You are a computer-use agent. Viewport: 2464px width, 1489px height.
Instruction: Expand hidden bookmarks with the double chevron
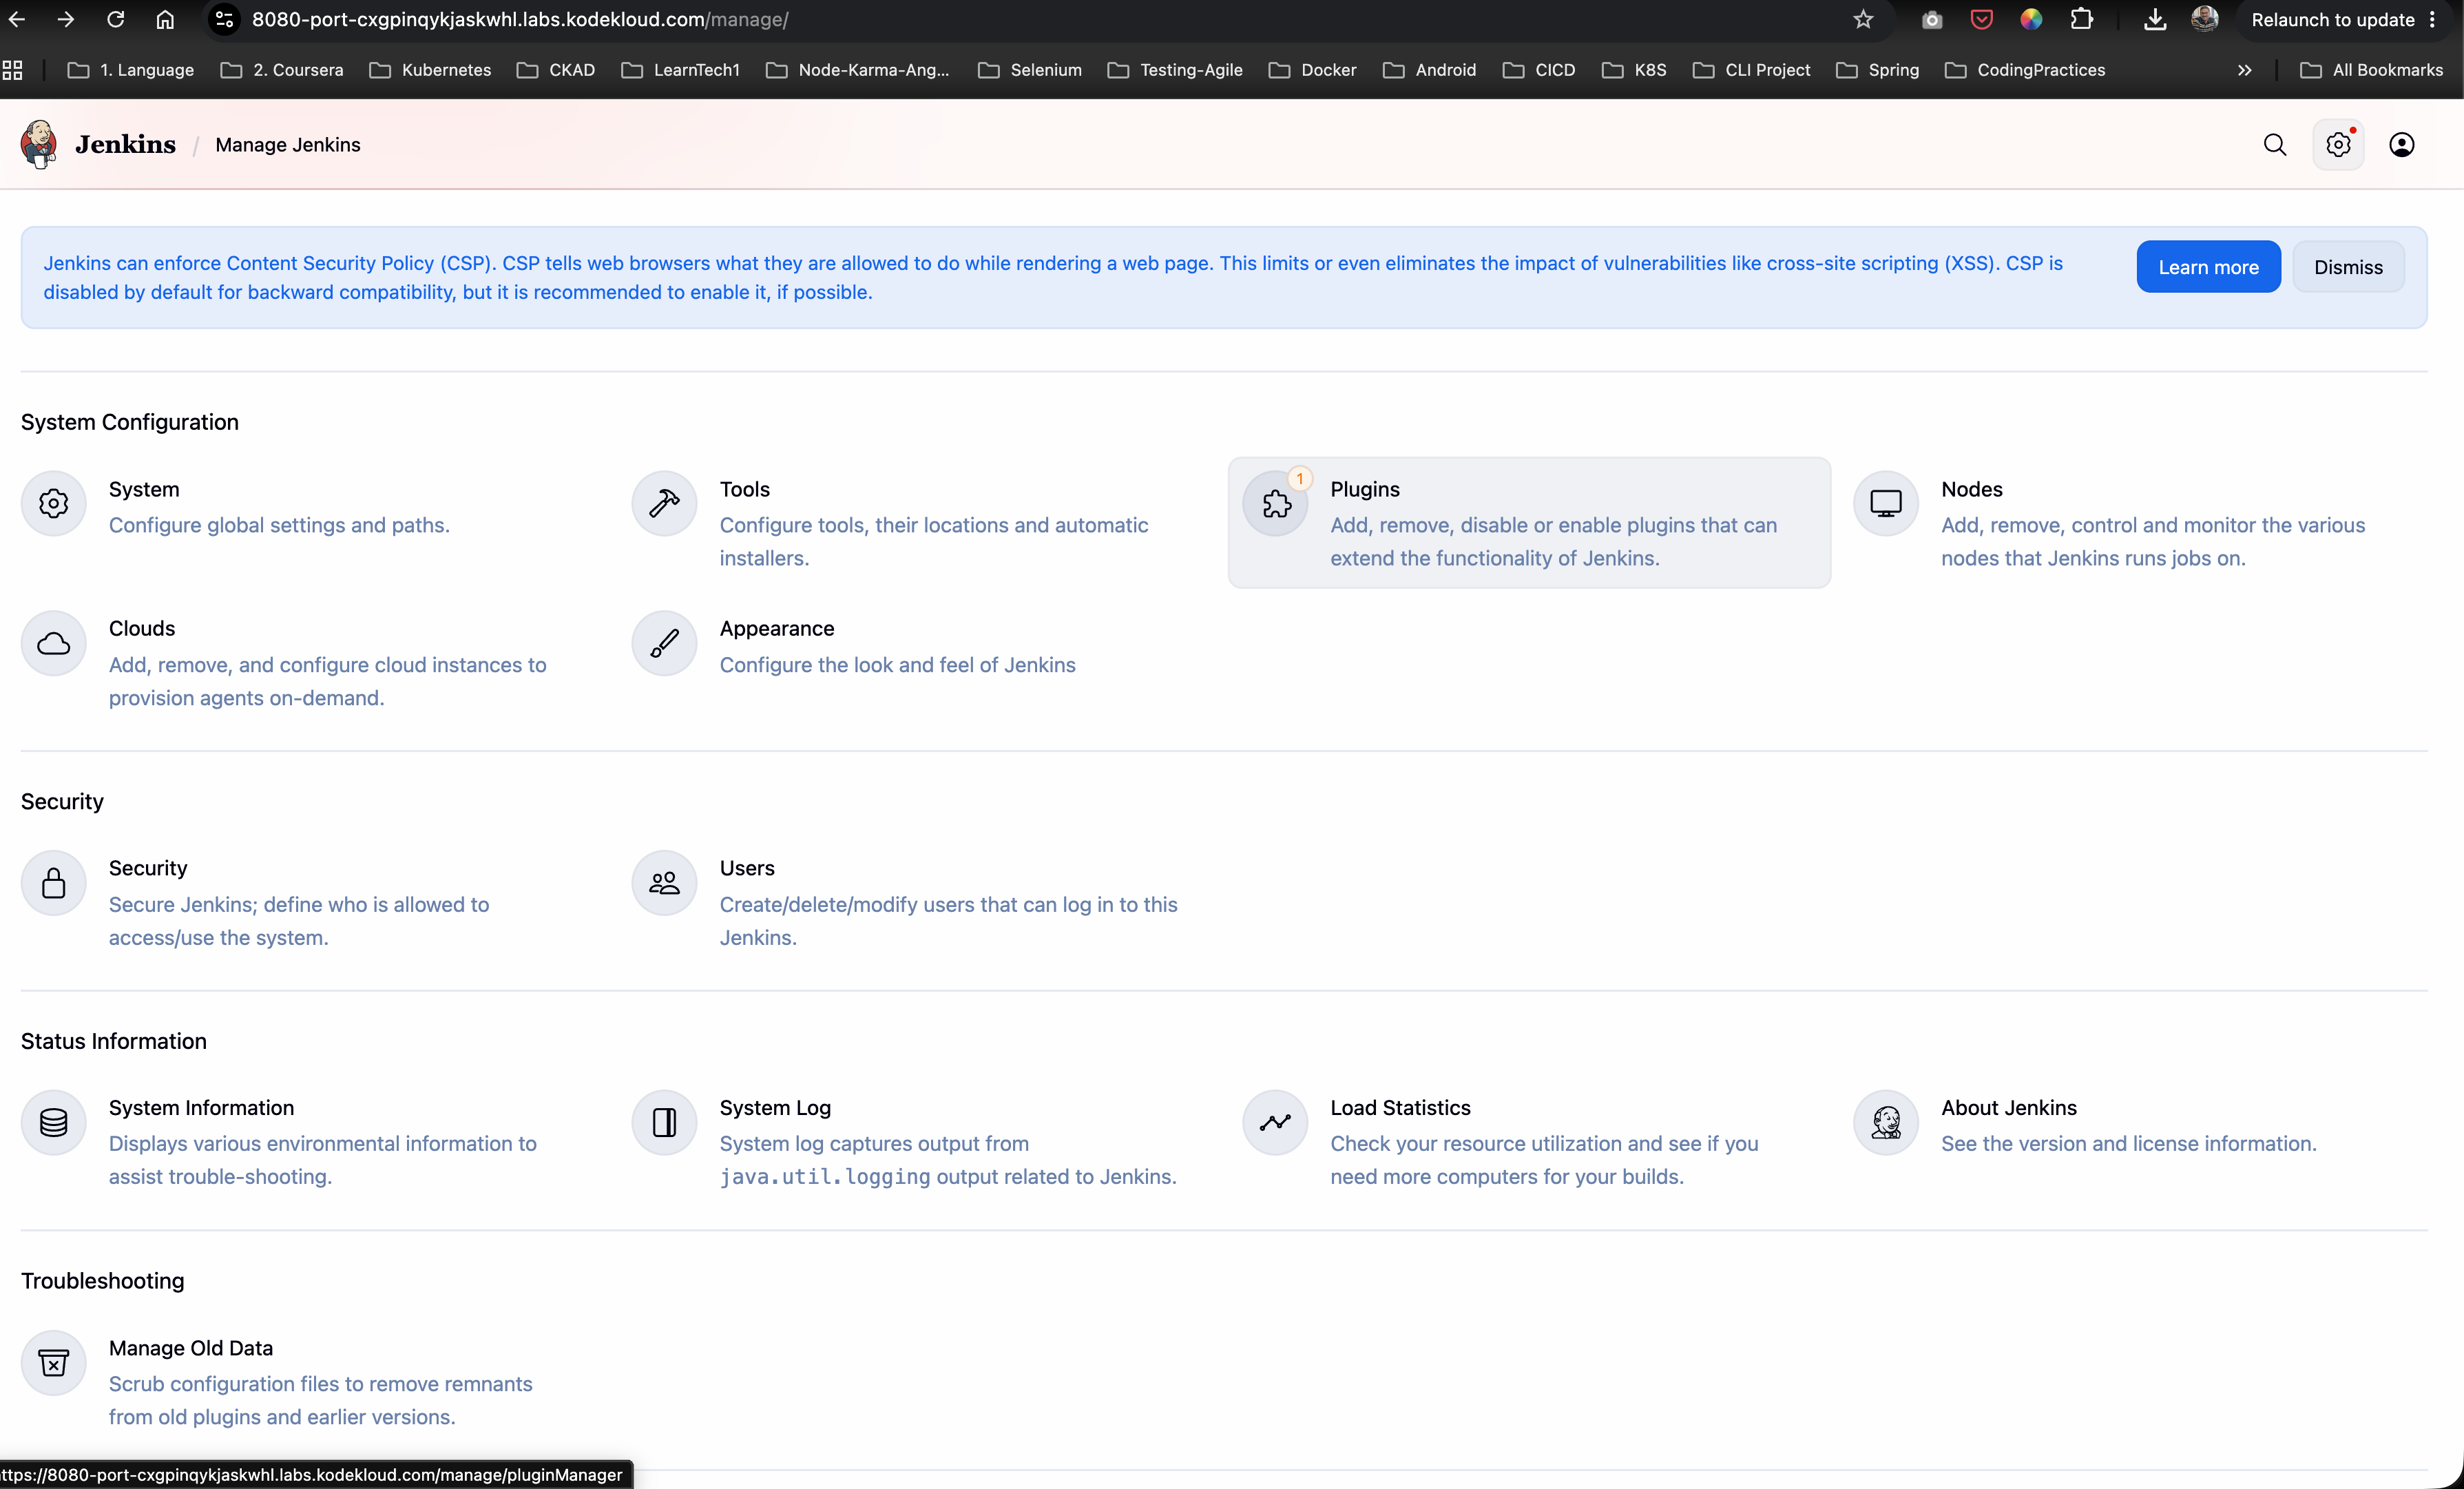point(2245,70)
